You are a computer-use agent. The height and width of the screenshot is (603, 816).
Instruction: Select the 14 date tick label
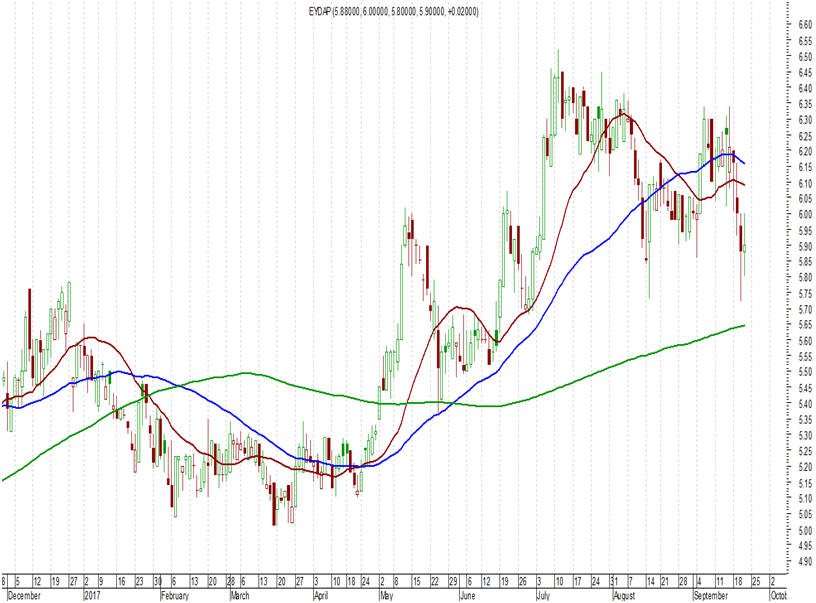click(651, 581)
